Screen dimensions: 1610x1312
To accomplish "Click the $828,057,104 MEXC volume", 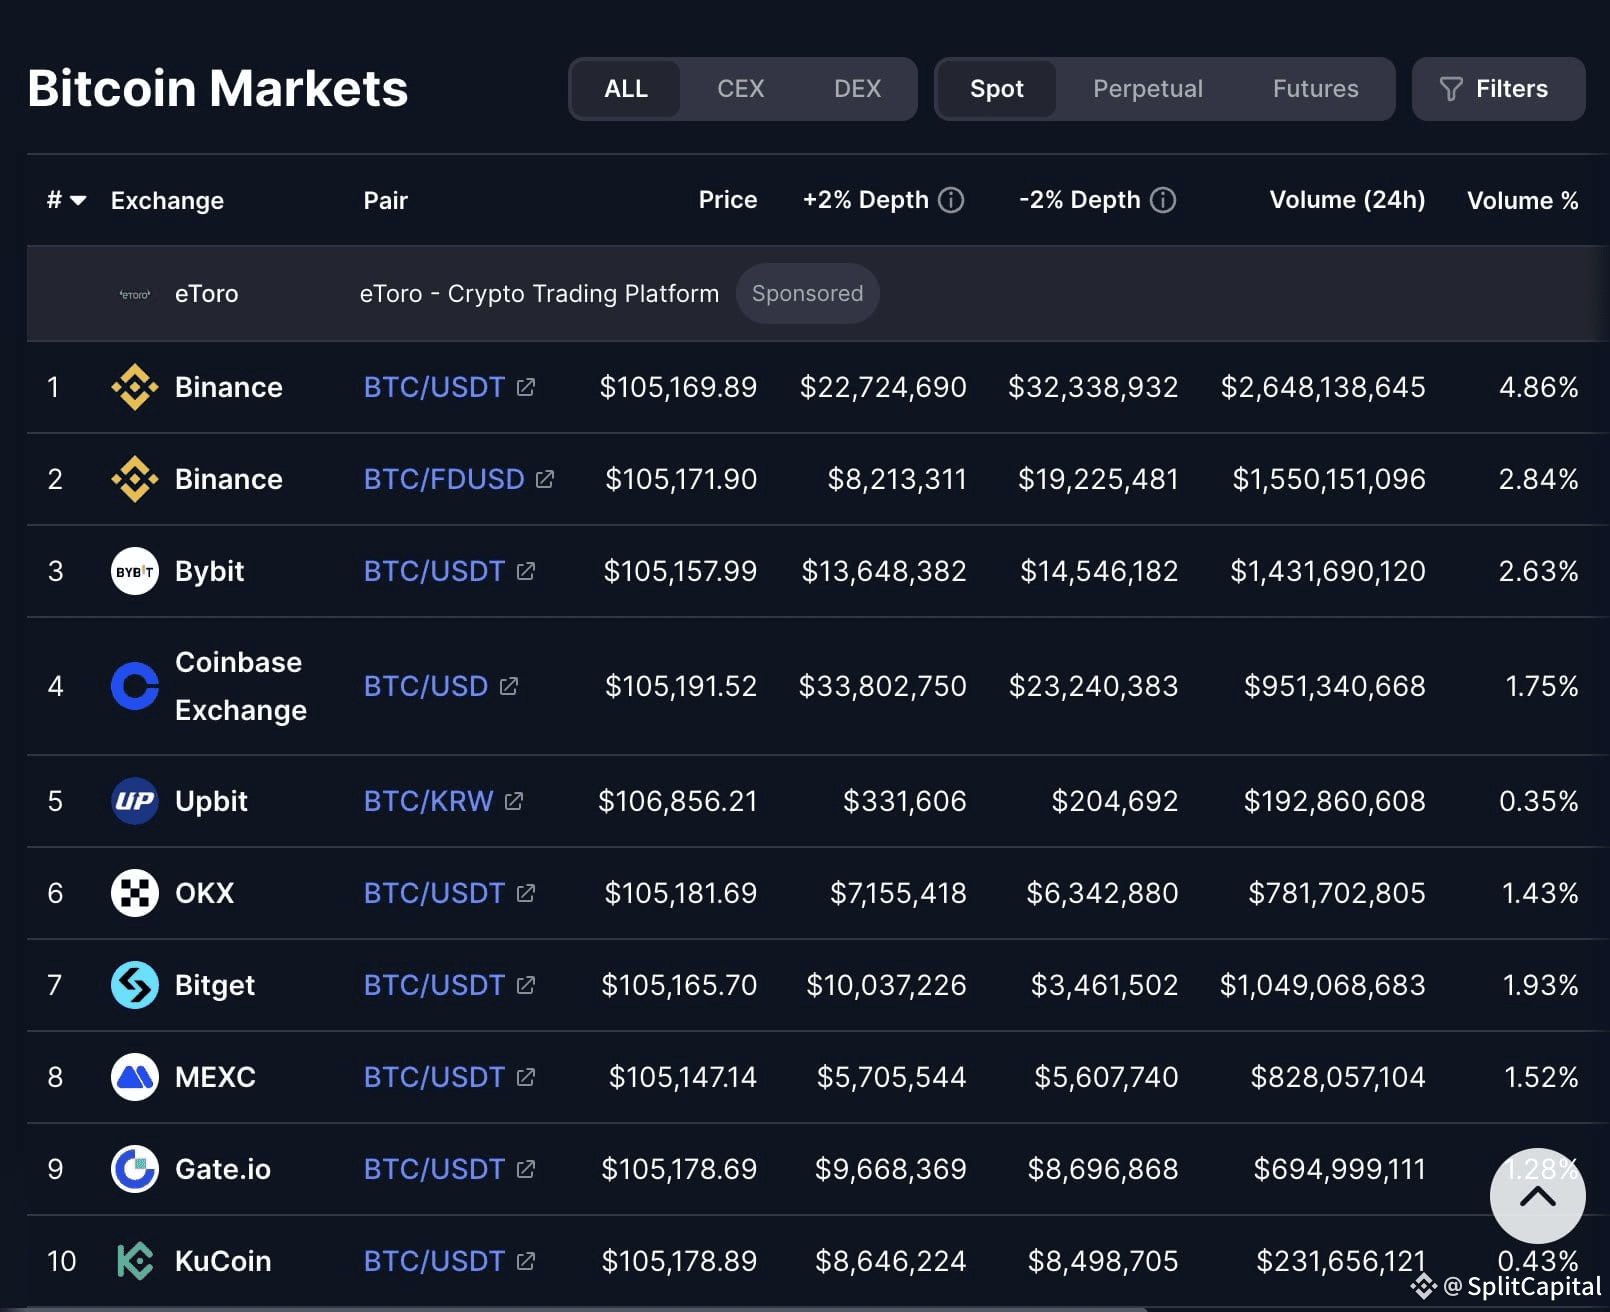I will 1338,1077.
